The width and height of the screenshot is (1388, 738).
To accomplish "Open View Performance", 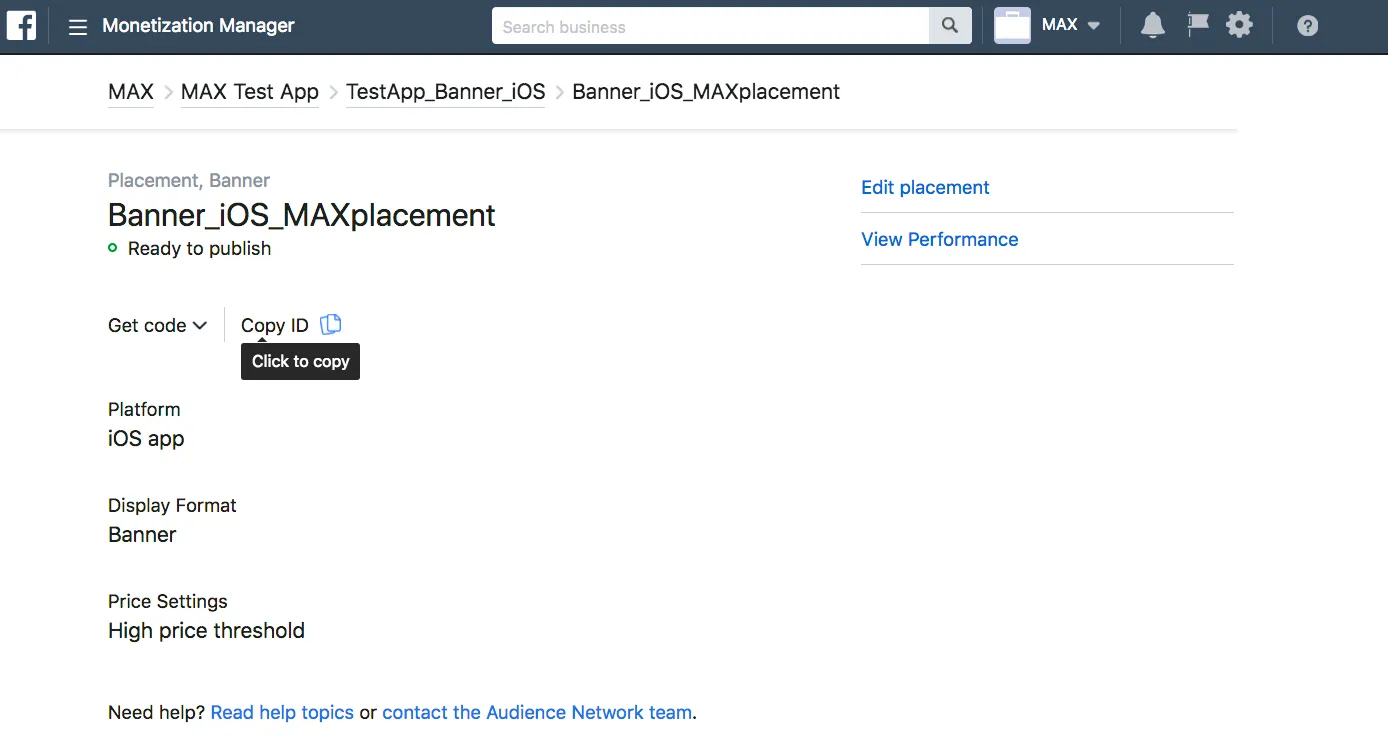I will tap(939, 239).
